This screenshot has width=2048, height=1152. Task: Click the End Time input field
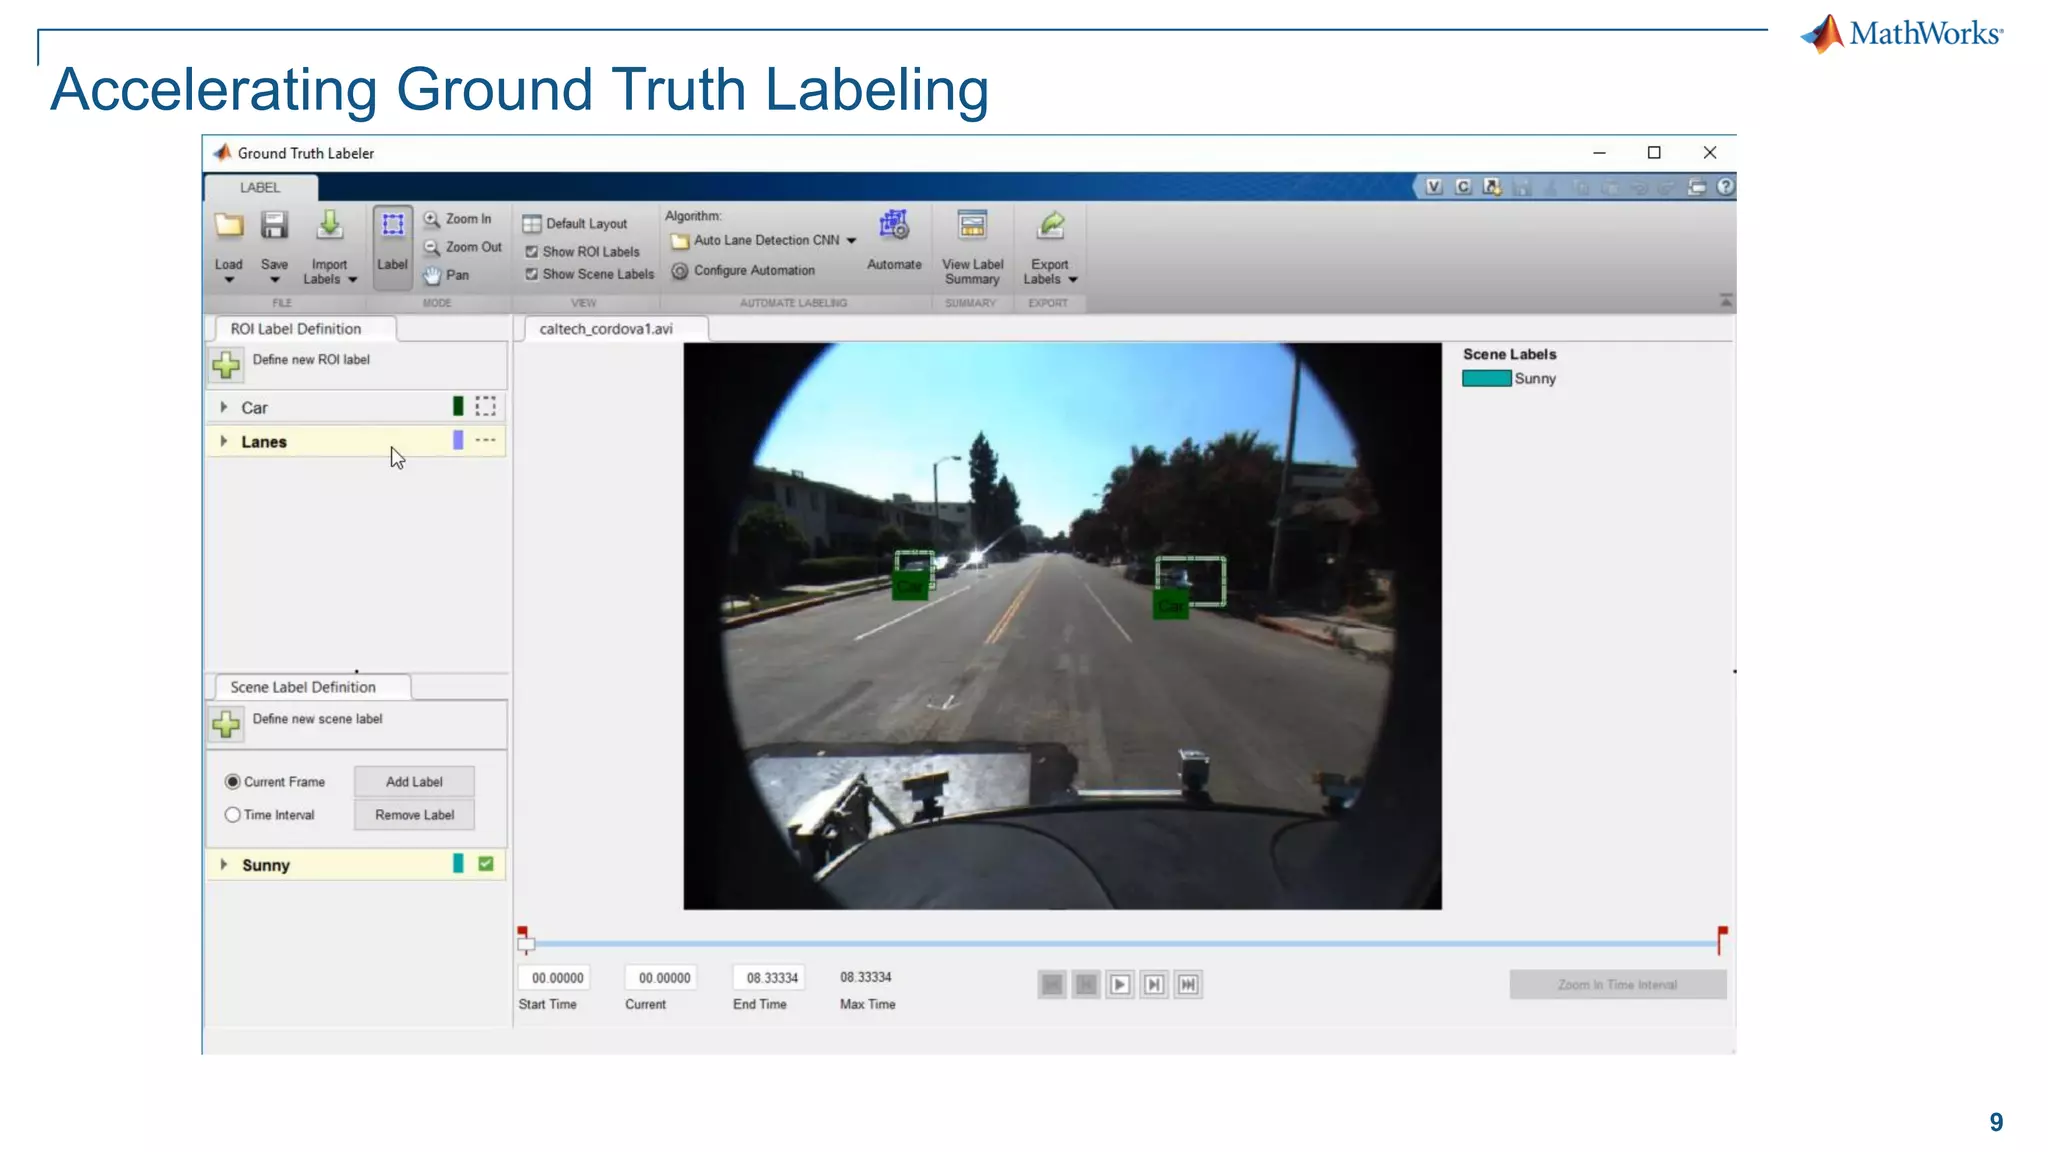tap(771, 978)
